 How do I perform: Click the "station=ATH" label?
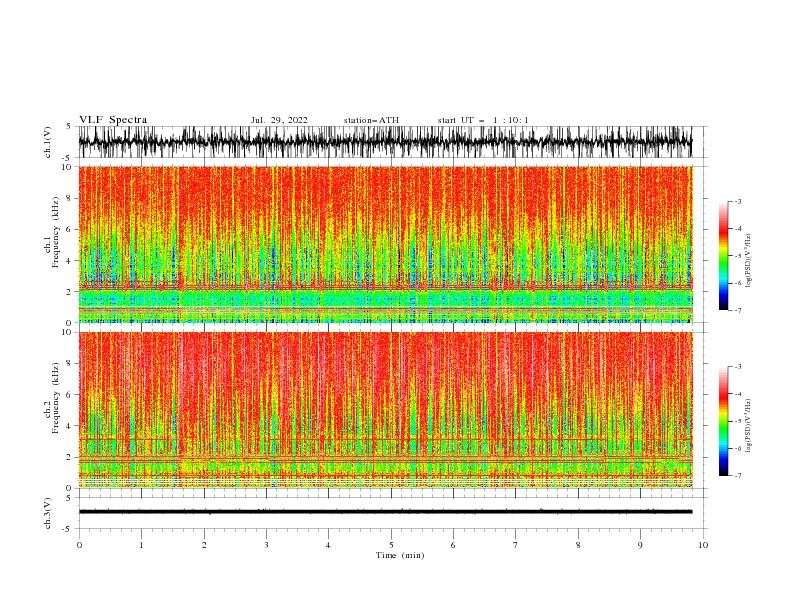pyautogui.click(x=371, y=120)
